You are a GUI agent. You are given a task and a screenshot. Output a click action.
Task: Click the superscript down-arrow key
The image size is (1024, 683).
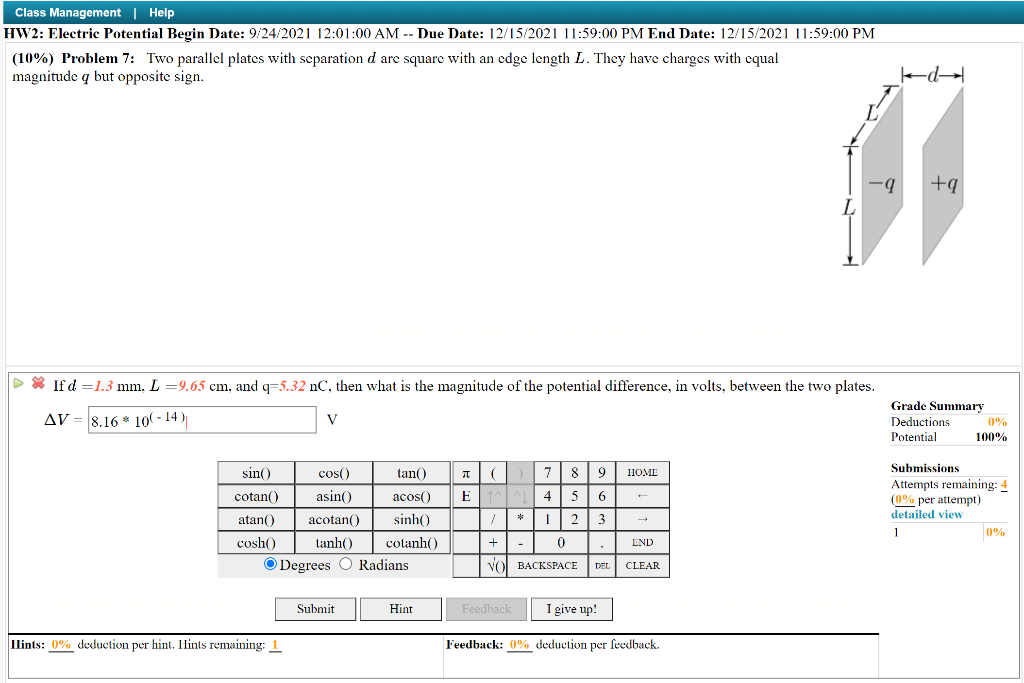coord(520,496)
